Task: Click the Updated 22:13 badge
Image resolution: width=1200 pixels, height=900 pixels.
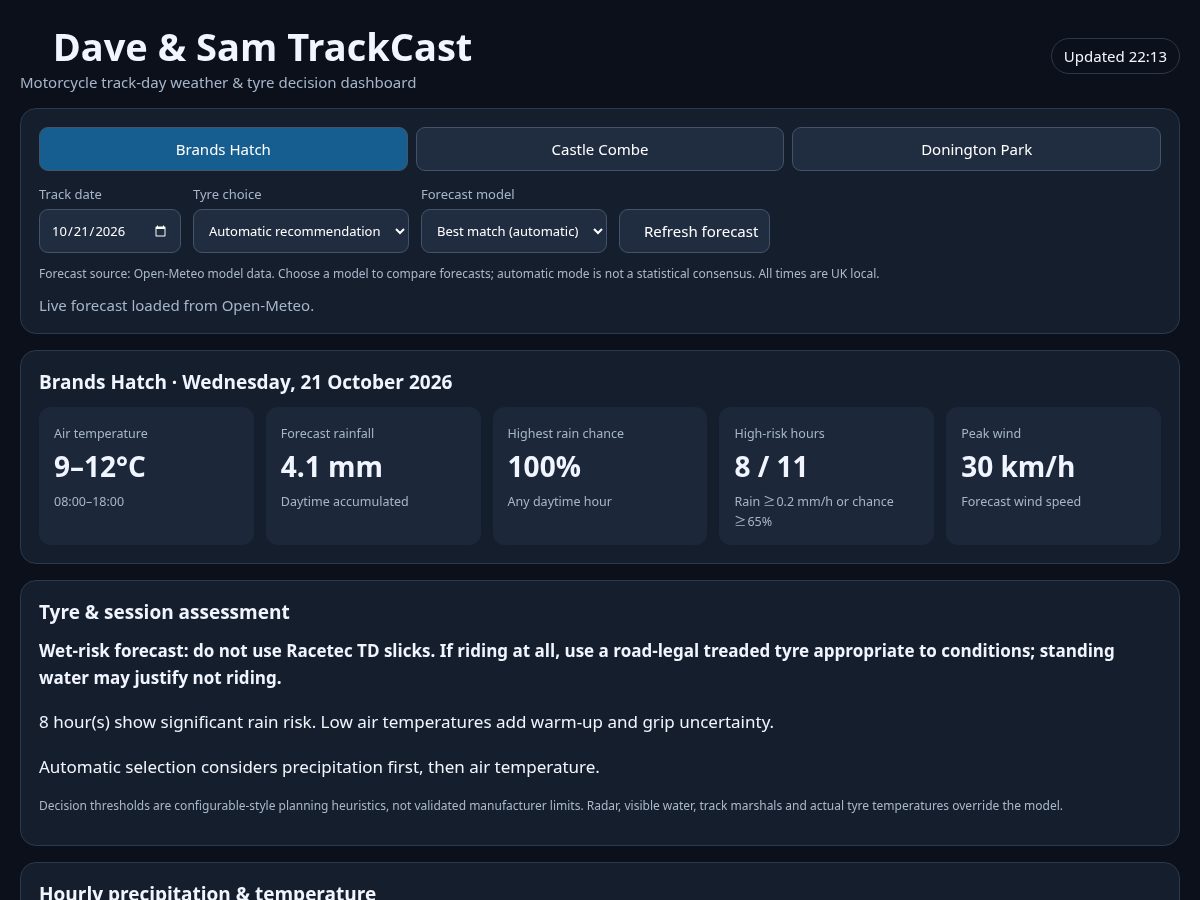Action: click(x=1115, y=56)
